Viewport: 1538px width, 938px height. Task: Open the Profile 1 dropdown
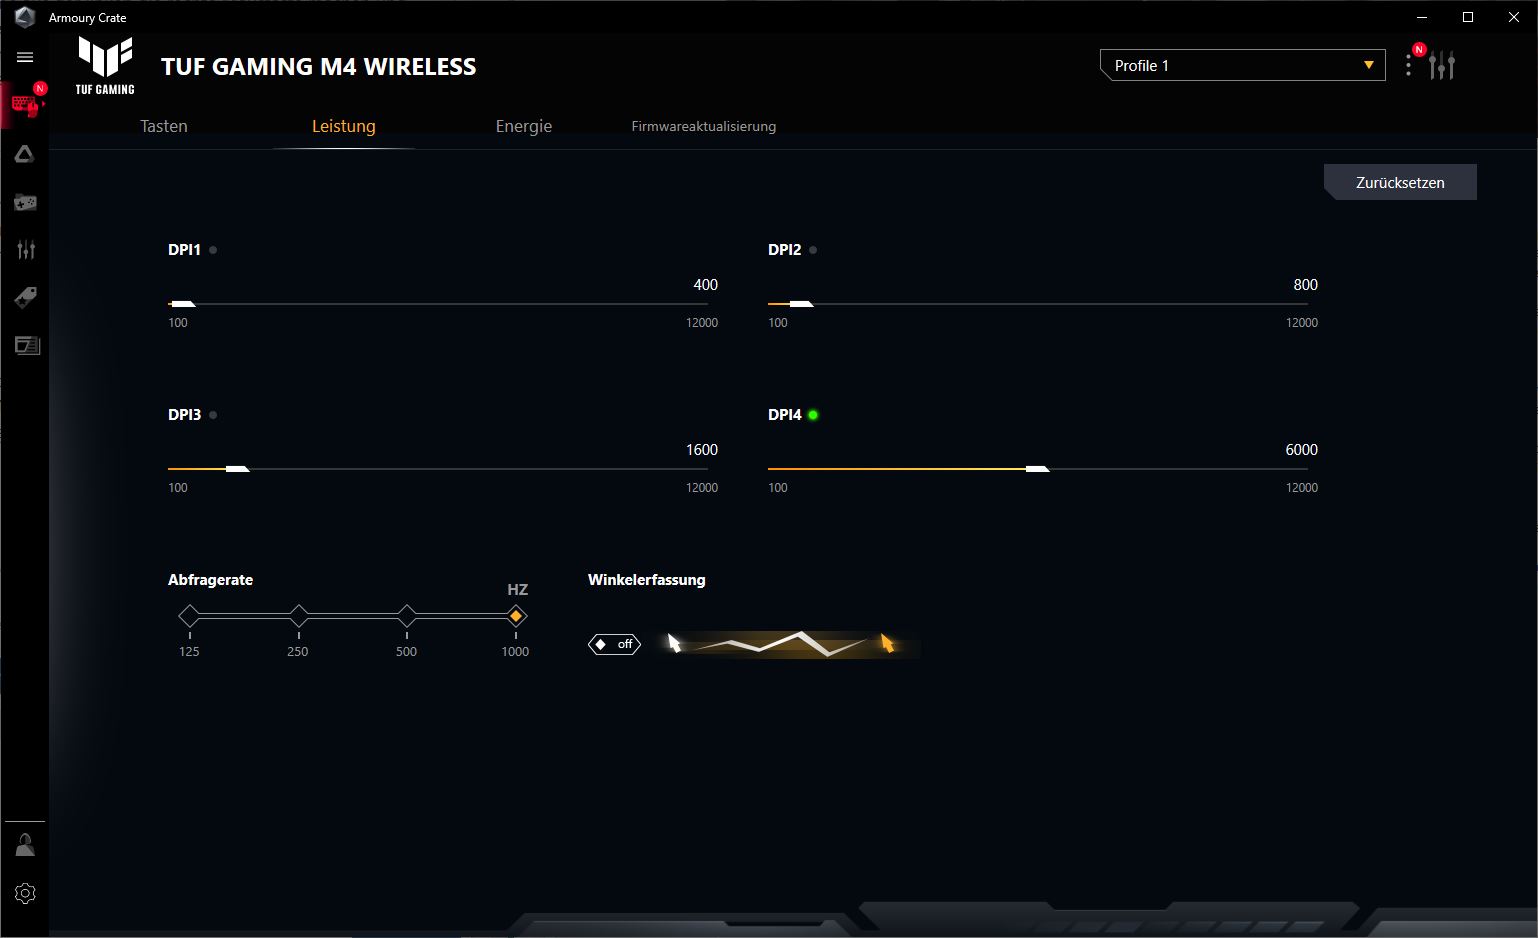[x=1242, y=65]
